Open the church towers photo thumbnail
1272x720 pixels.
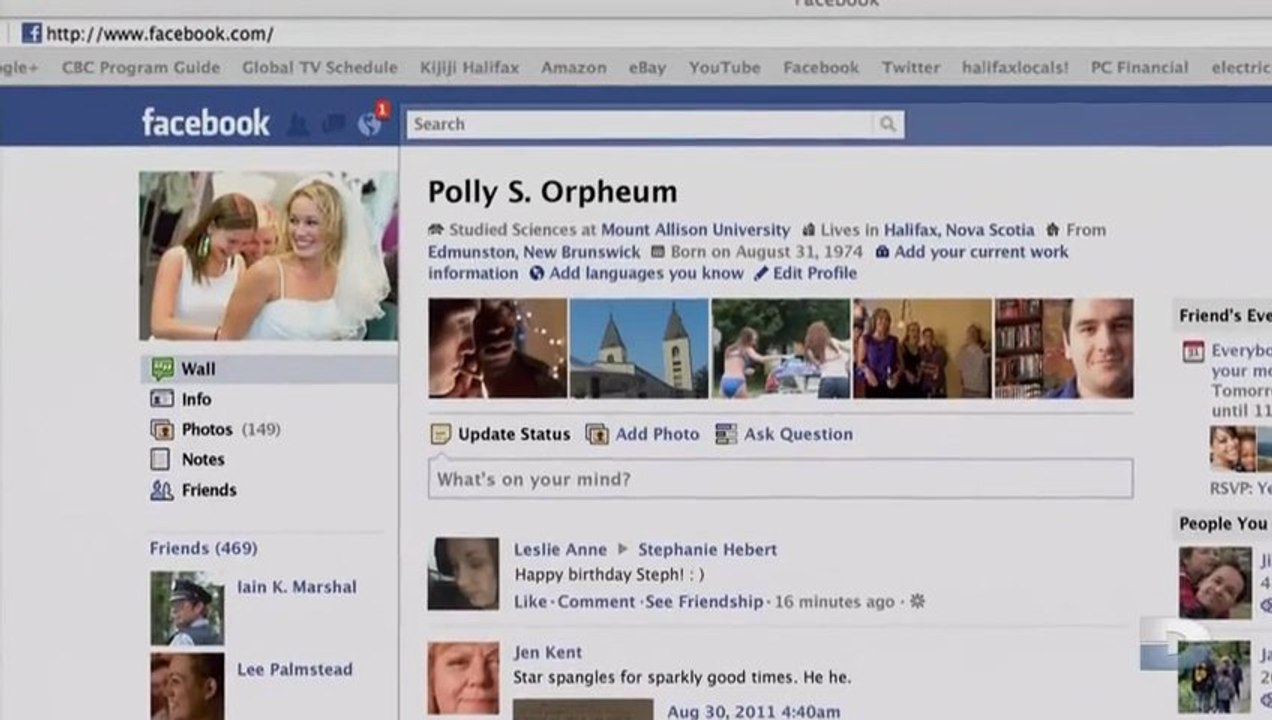(639, 348)
